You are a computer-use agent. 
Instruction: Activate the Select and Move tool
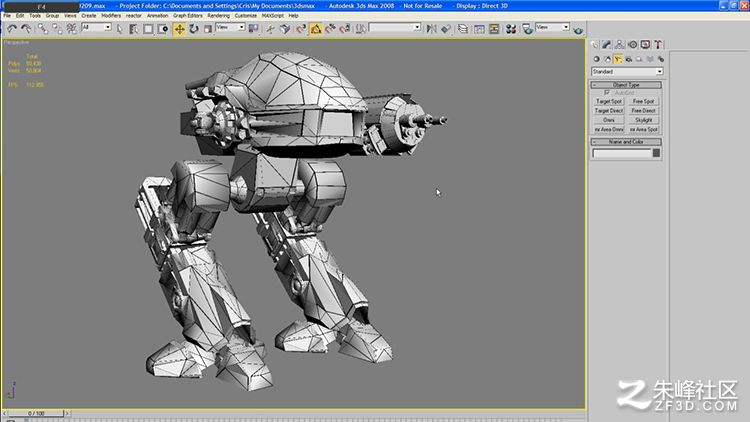click(x=179, y=29)
